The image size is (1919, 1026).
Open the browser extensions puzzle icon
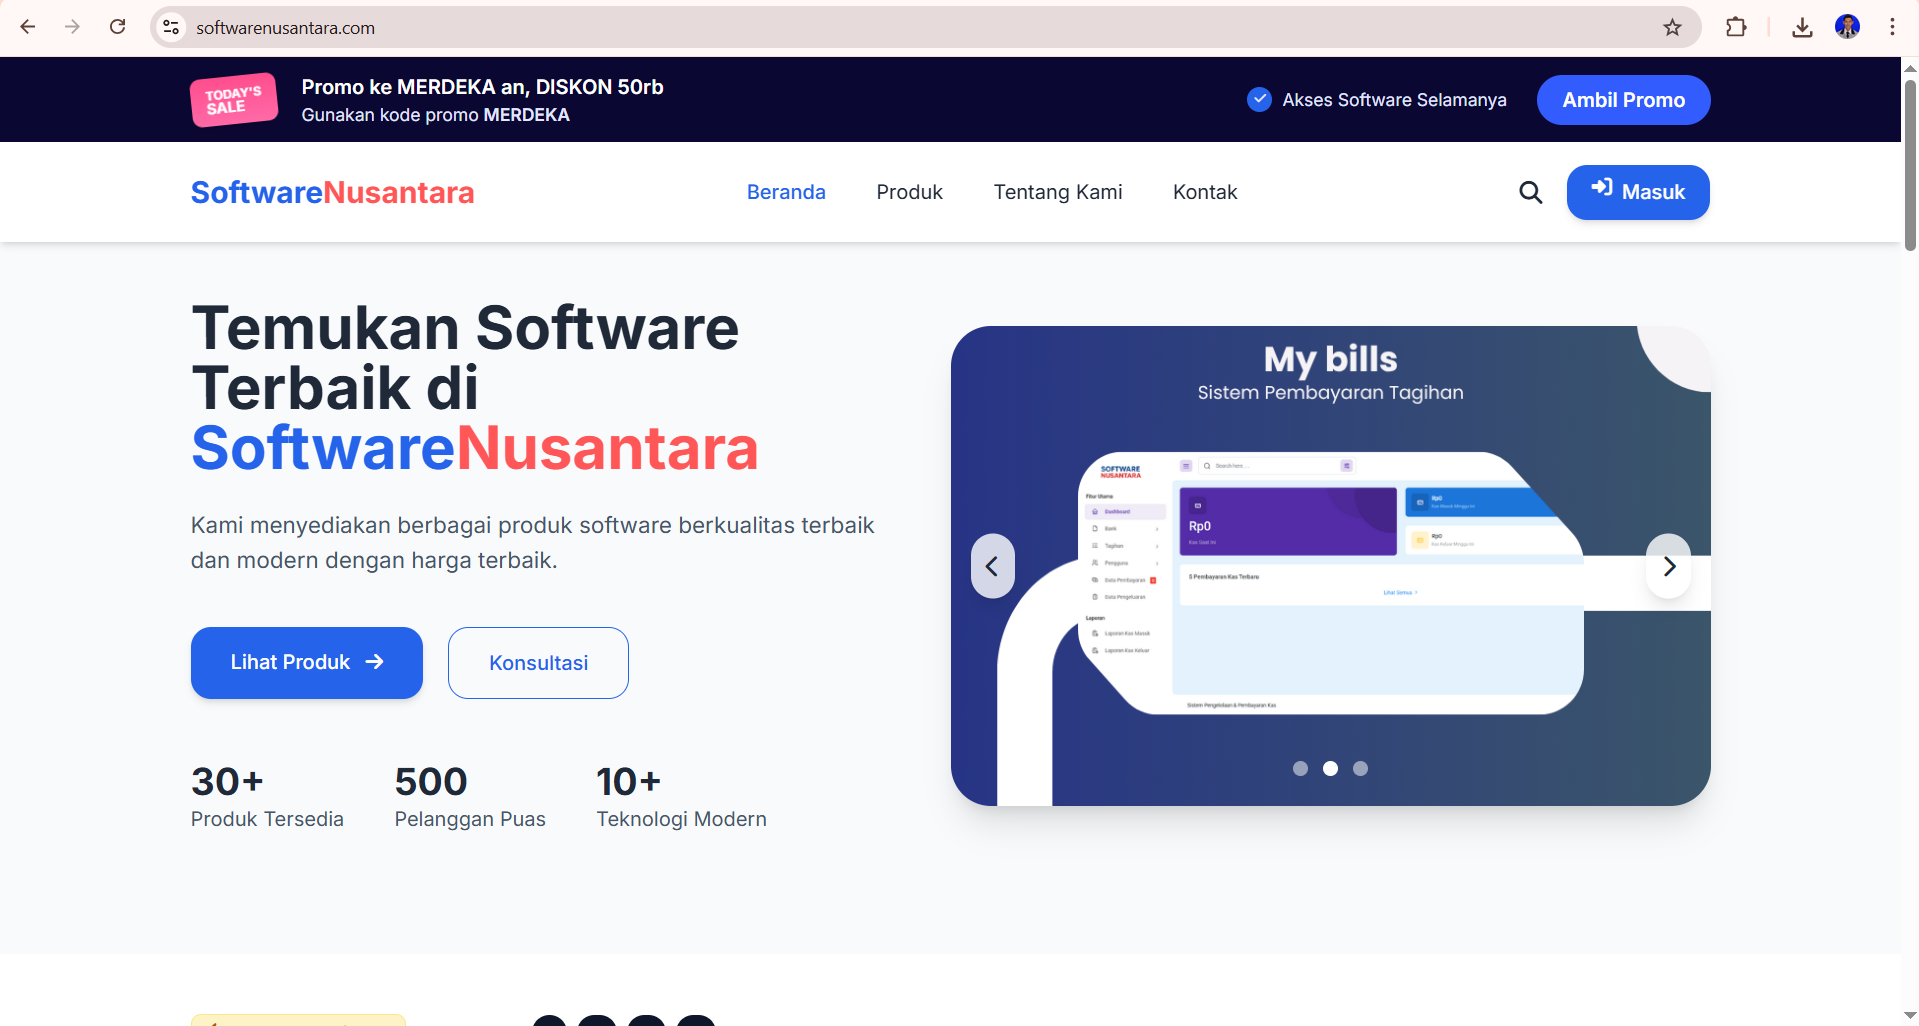click(1737, 27)
